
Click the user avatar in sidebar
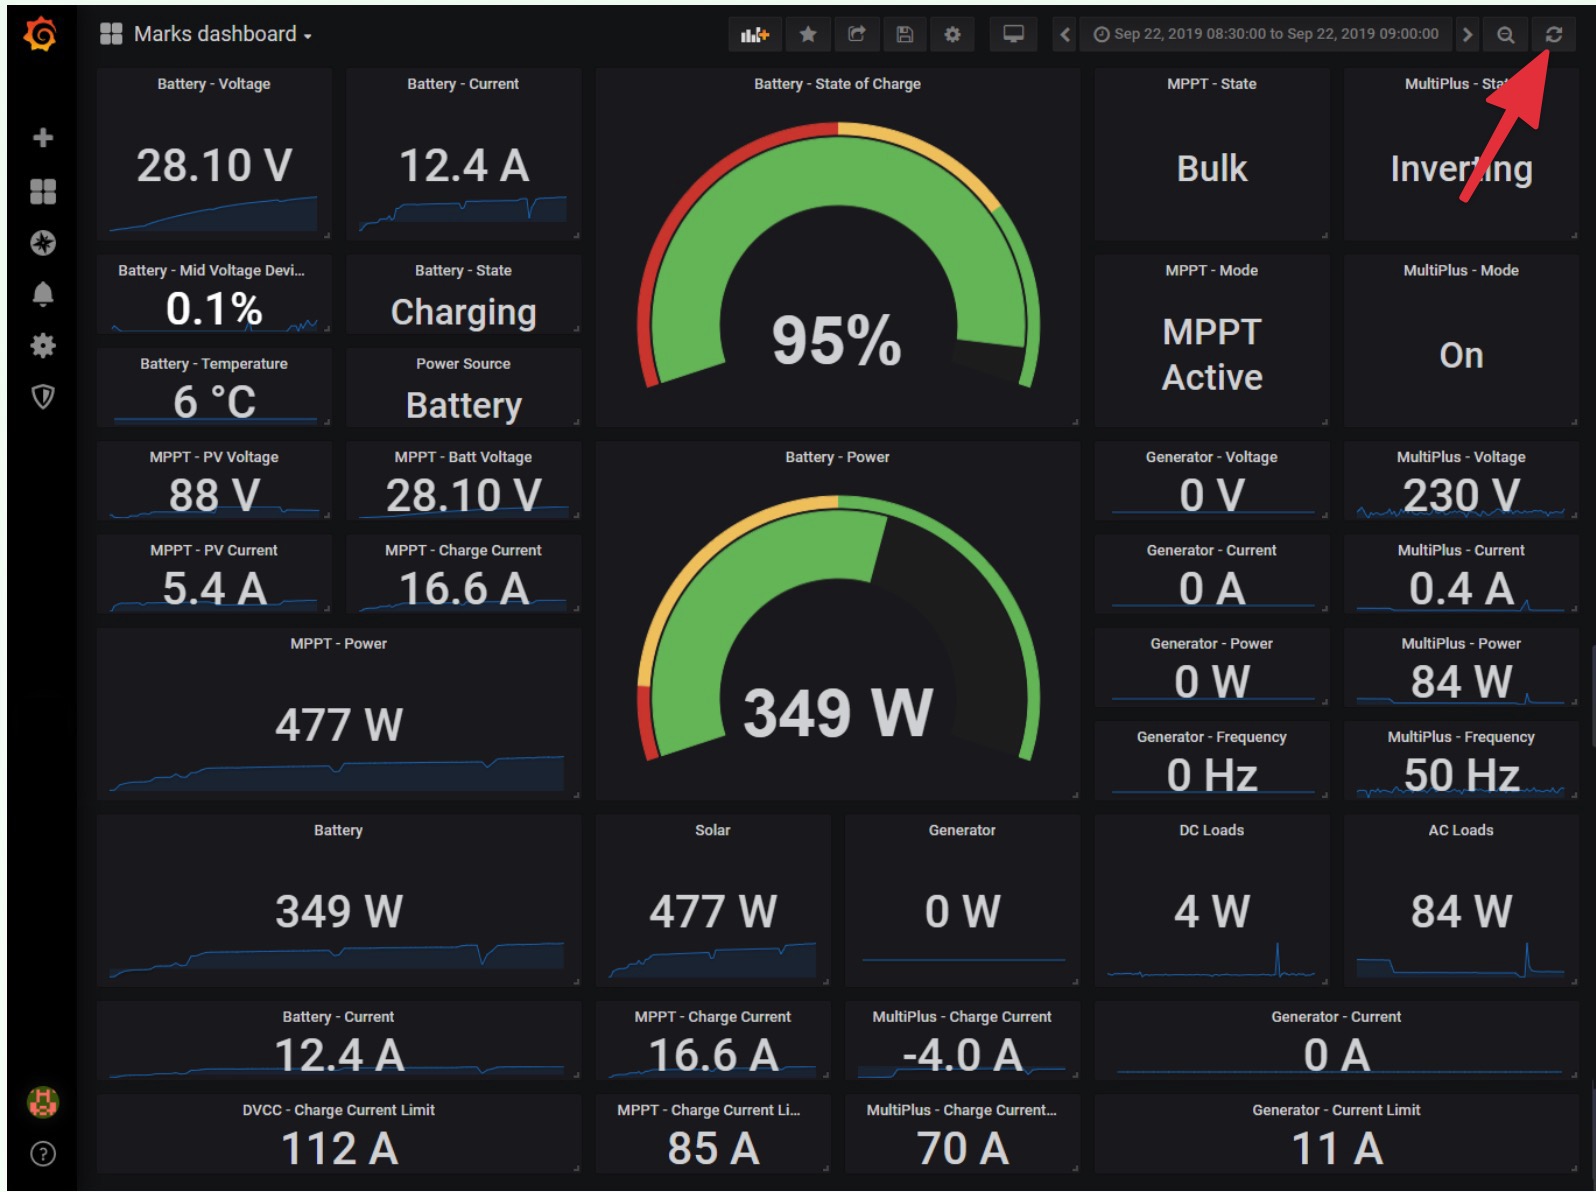(42, 1102)
